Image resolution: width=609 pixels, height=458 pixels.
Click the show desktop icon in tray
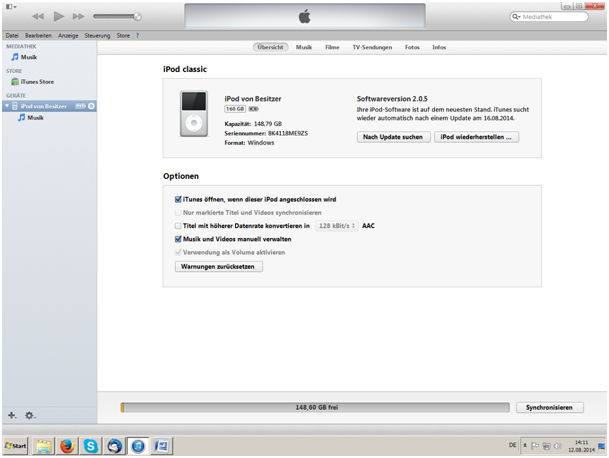pyautogui.click(x=602, y=446)
